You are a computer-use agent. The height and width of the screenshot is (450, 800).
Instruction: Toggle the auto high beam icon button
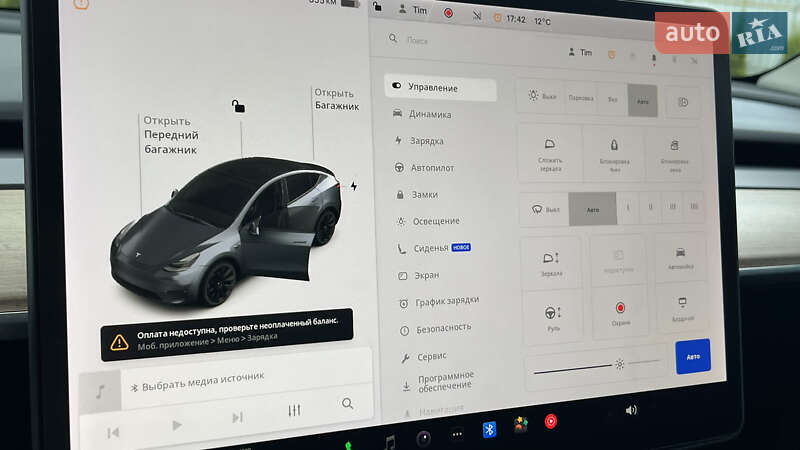pyautogui.click(x=683, y=103)
